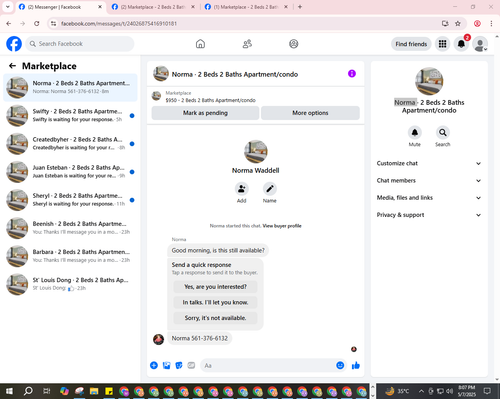Click the Facebook logo icon
Screen dimensions: 500x399
click(x=14, y=44)
